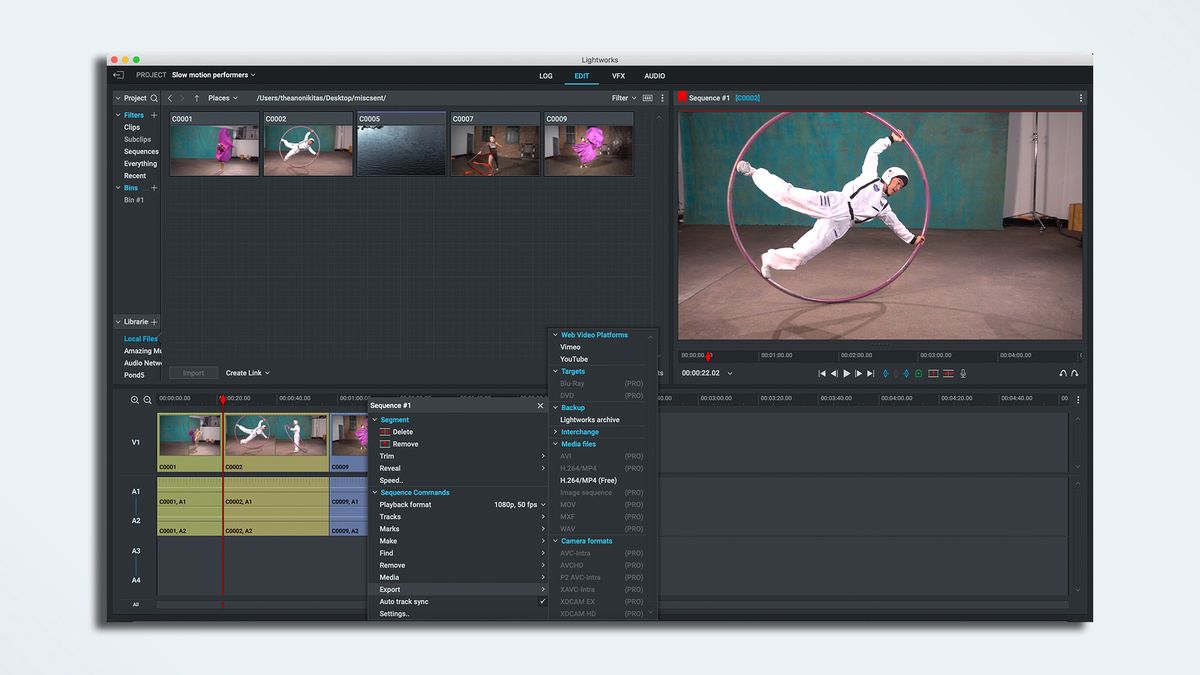Open the Create Link dropdown

coord(247,373)
